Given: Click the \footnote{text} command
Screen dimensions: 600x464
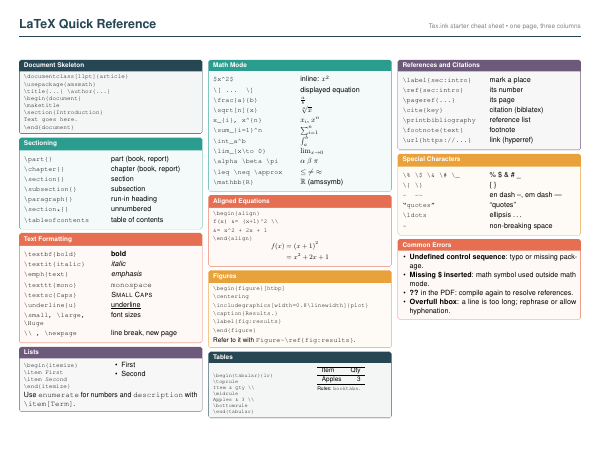Looking at the screenshot, I should coord(433,130).
